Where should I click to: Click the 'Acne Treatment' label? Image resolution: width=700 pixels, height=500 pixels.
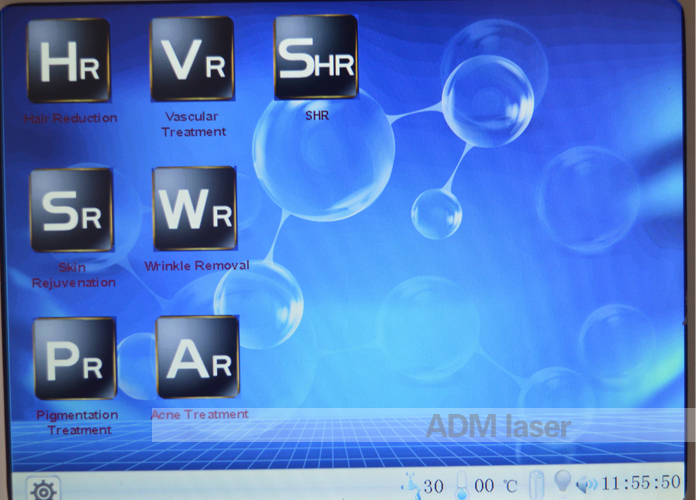click(200, 414)
